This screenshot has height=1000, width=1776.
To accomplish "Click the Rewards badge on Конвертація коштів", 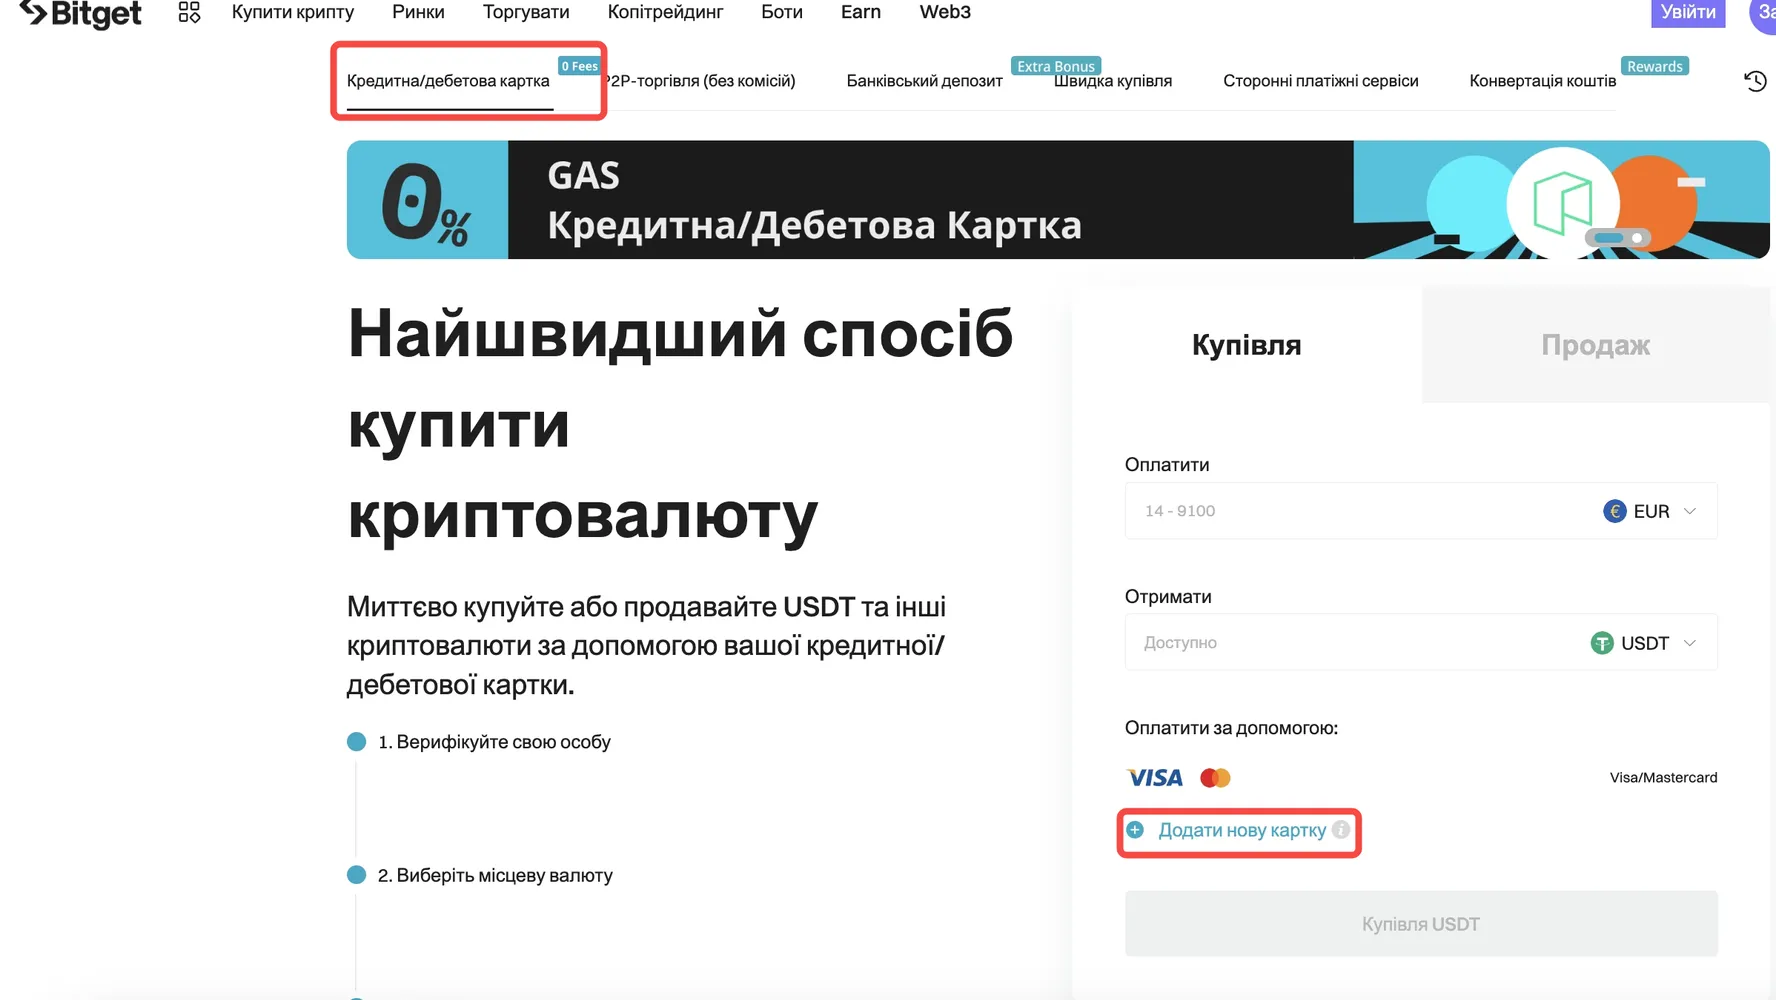I will coord(1655,65).
